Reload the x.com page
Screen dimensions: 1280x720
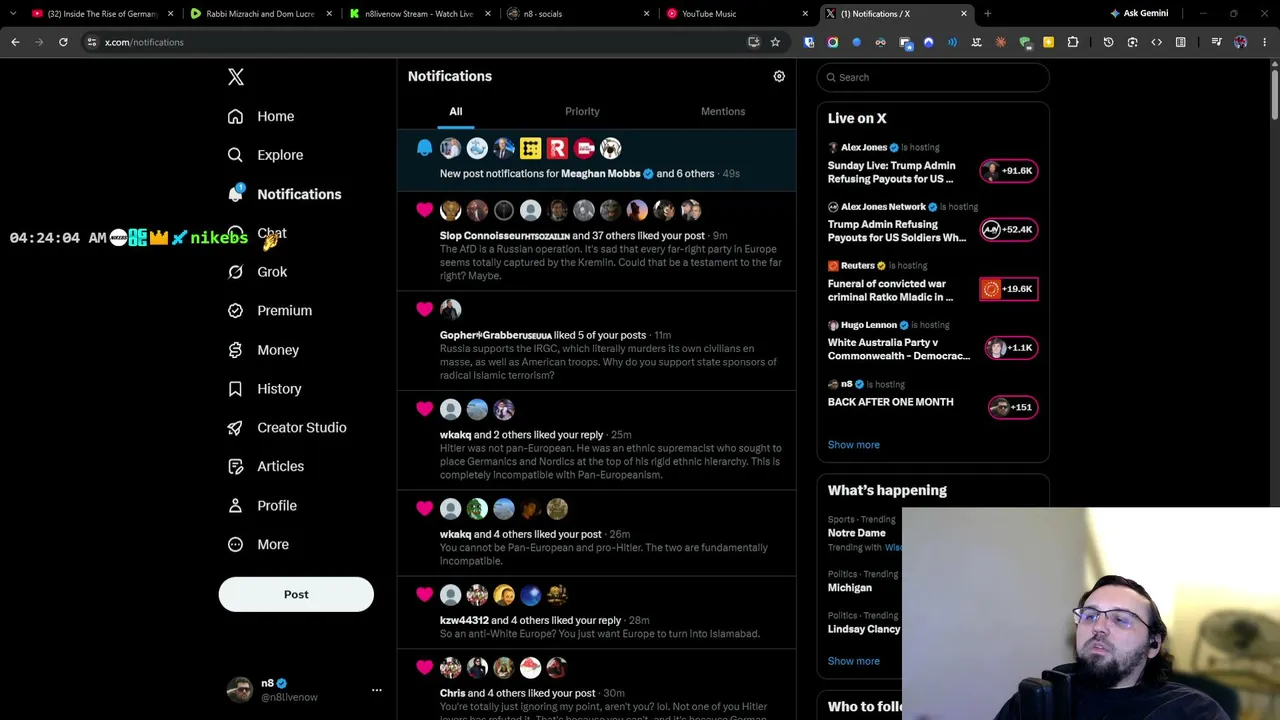63,42
